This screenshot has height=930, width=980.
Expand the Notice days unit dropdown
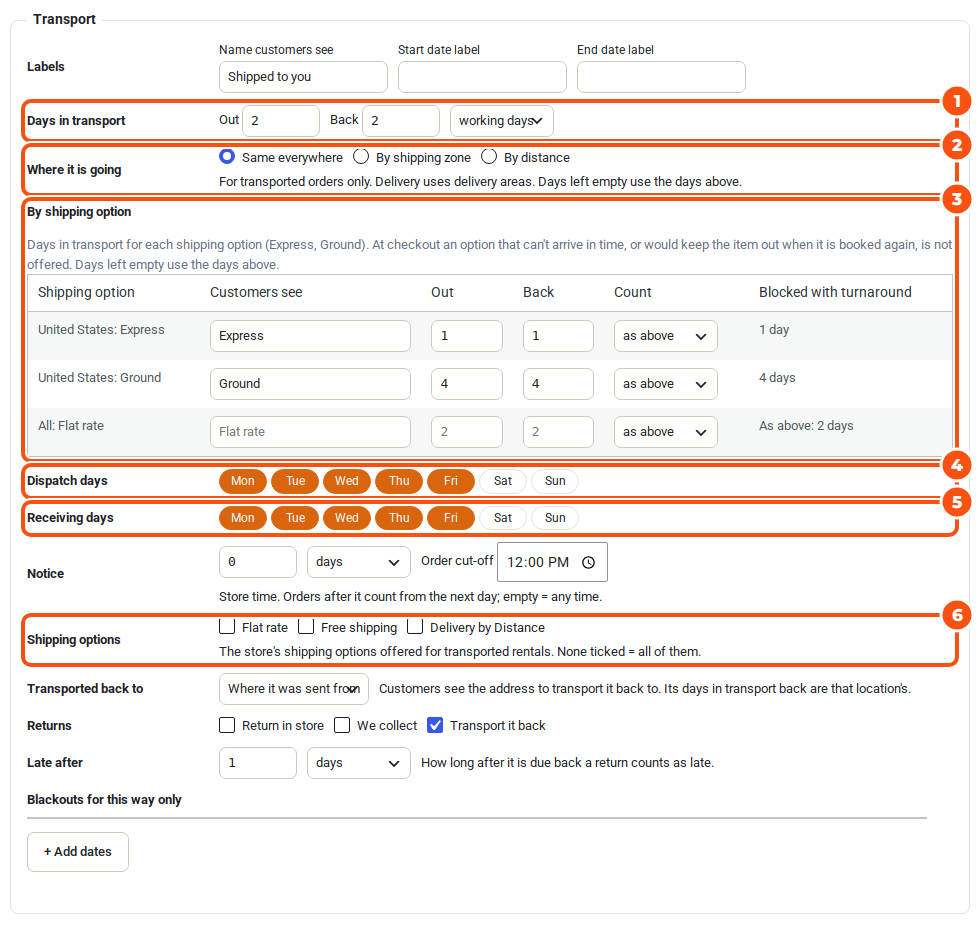pos(359,562)
